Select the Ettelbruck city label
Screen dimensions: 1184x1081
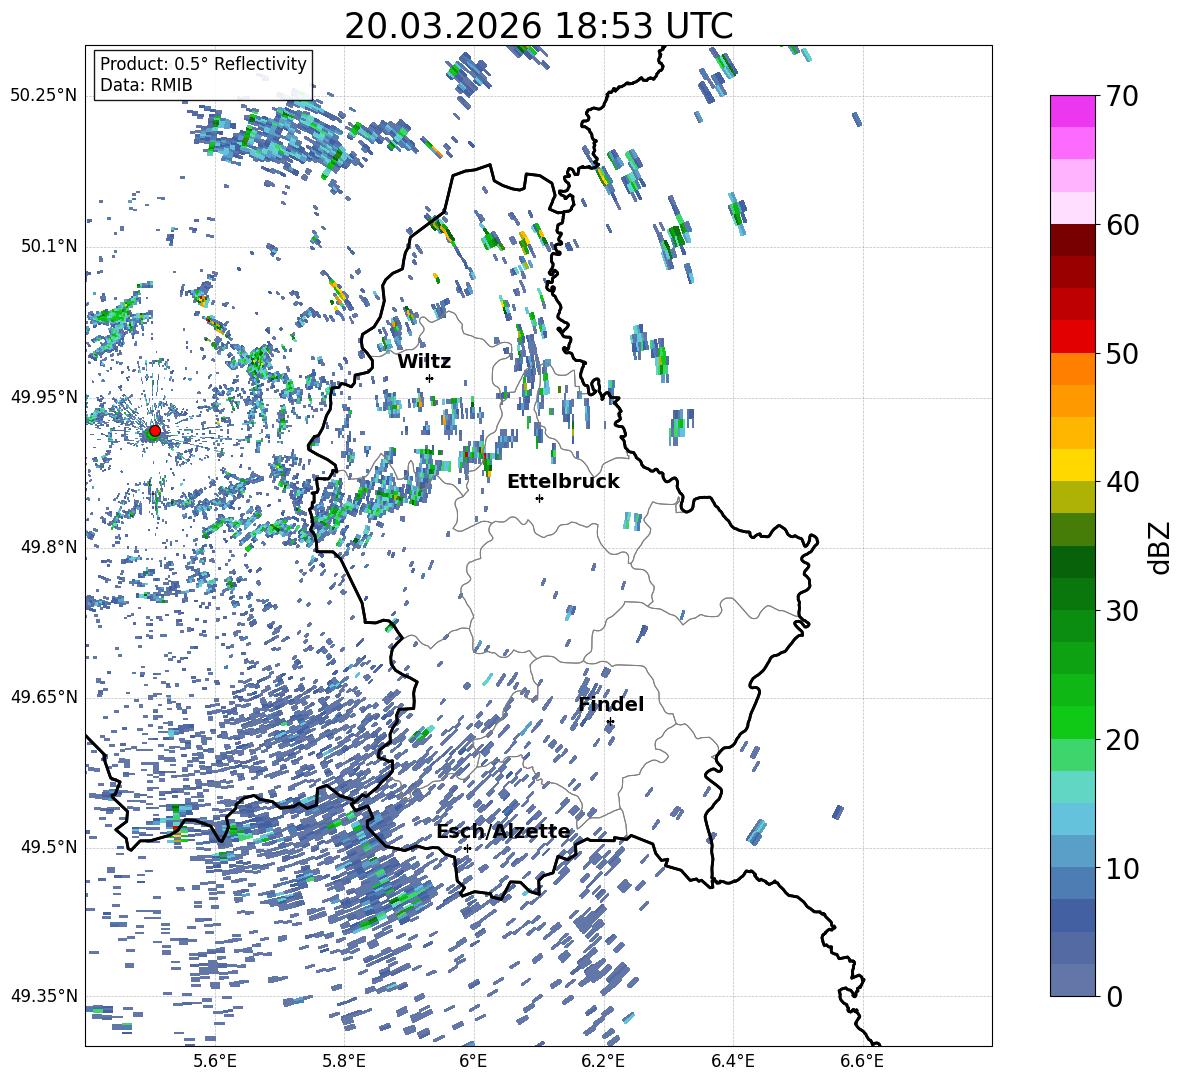tap(563, 481)
